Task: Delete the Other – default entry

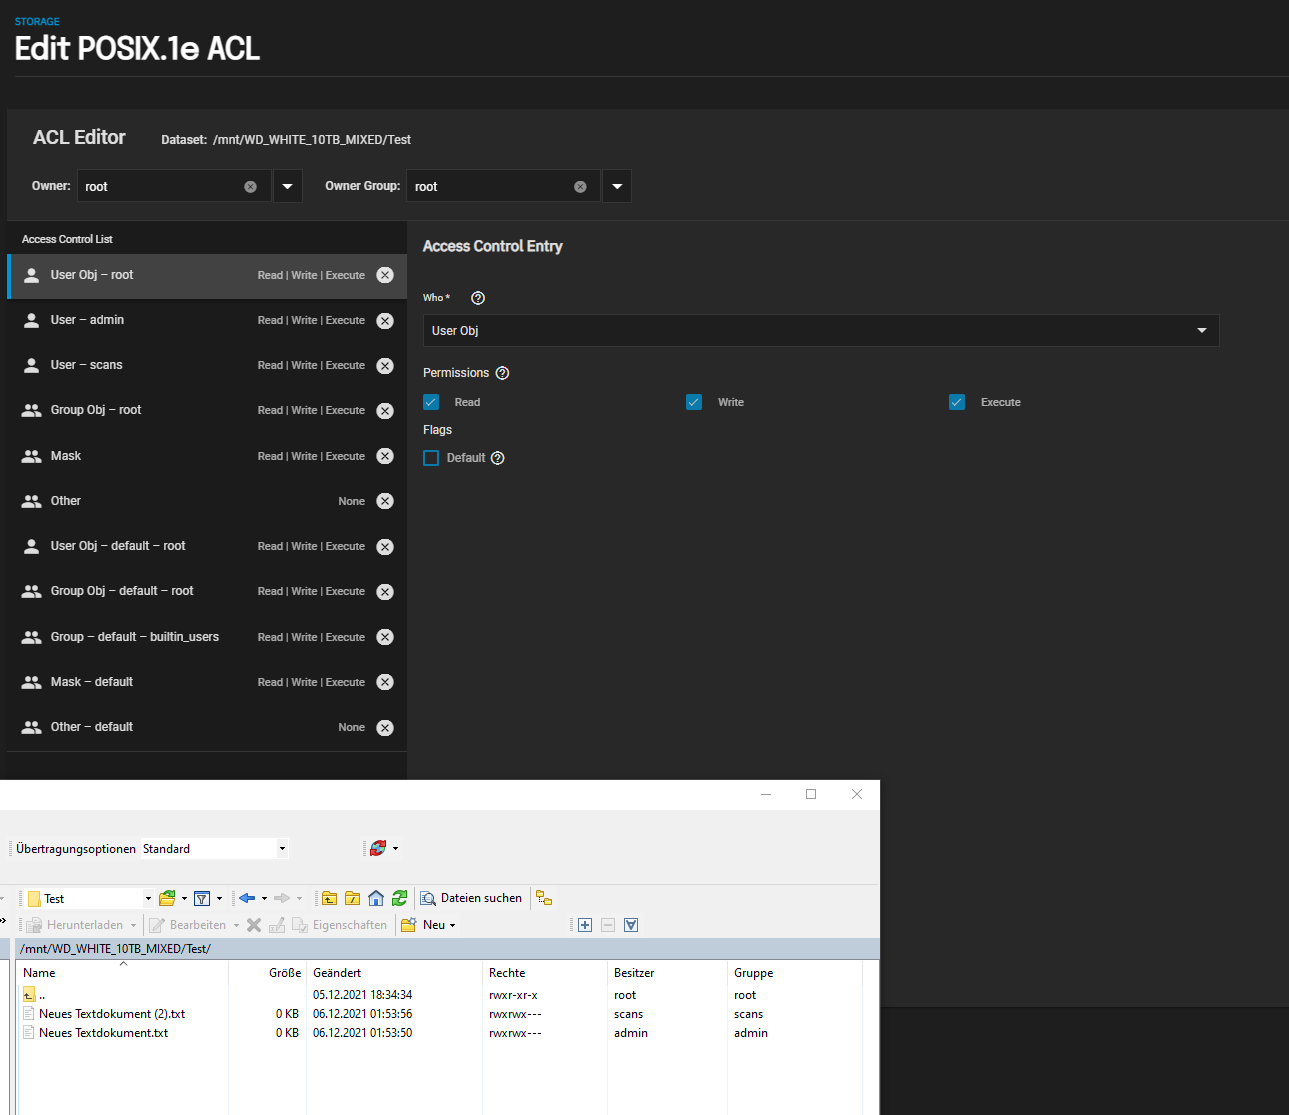Action: click(x=385, y=728)
